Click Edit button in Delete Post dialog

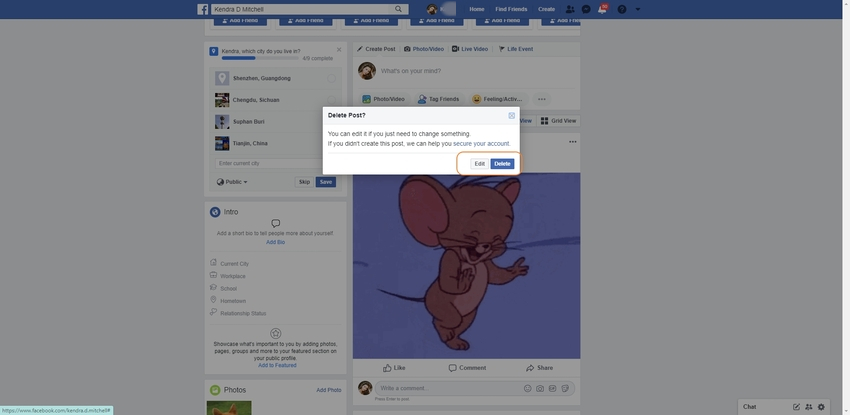tap(480, 164)
